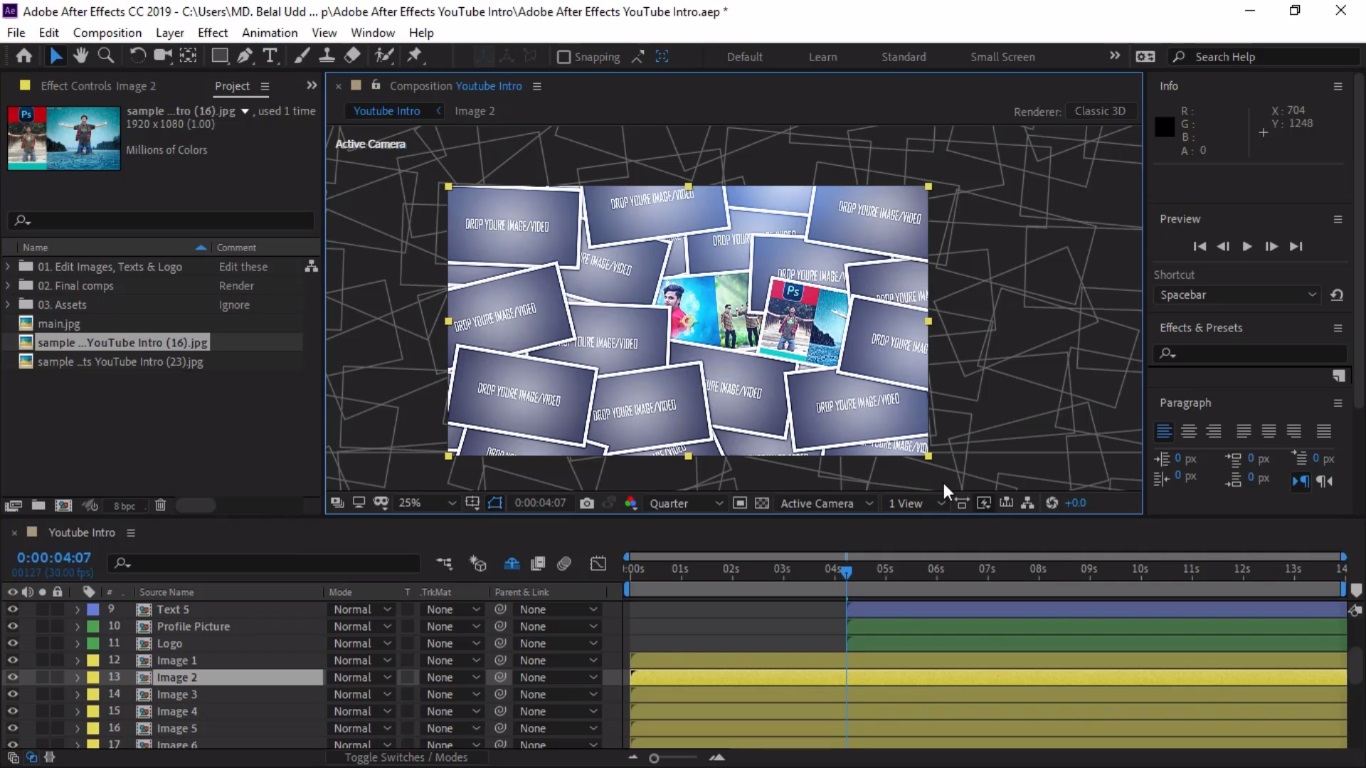Viewport: 1366px width, 768px height.
Task: Go to the Home screen icon
Action: click(24, 56)
